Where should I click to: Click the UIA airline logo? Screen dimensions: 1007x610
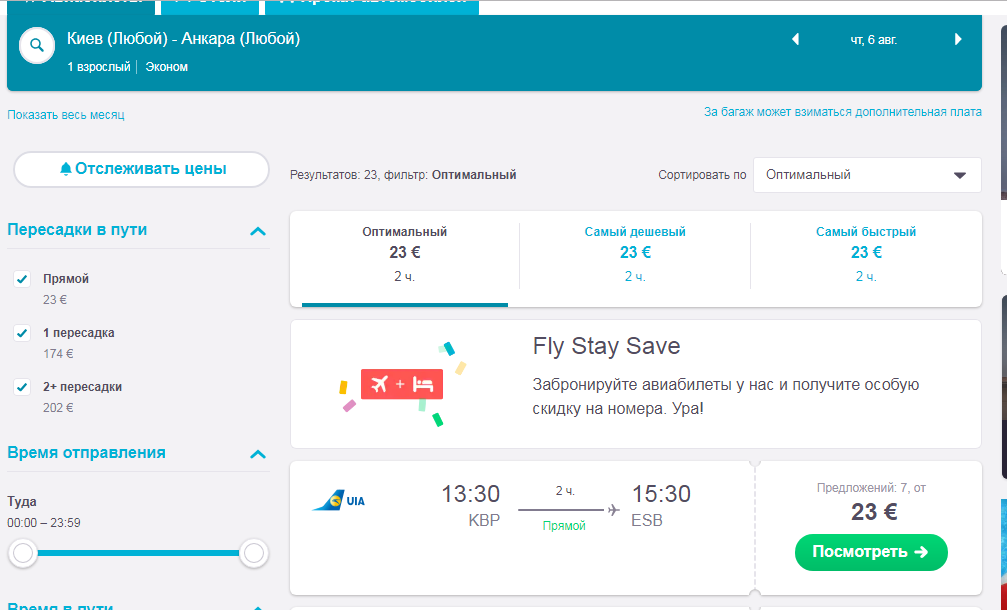pyautogui.click(x=338, y=500)
